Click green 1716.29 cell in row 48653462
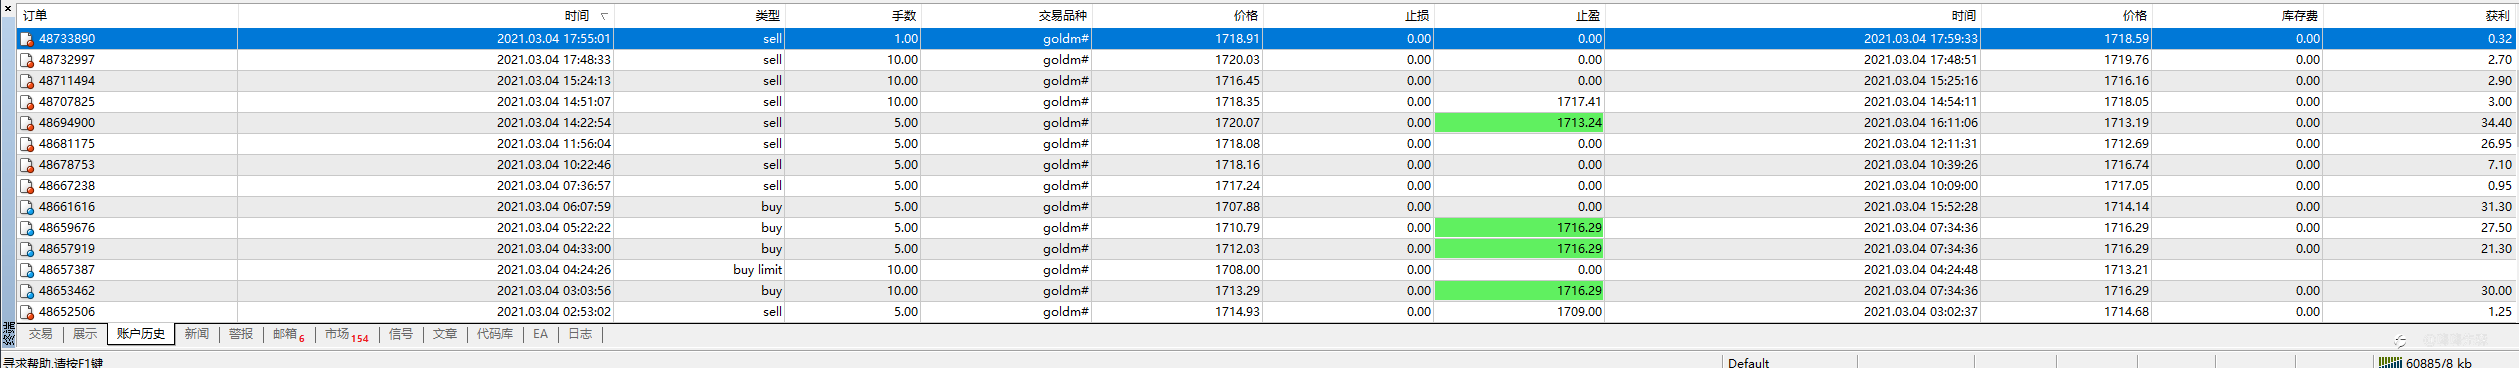The image size is (2519, 368). (1519, 291)
